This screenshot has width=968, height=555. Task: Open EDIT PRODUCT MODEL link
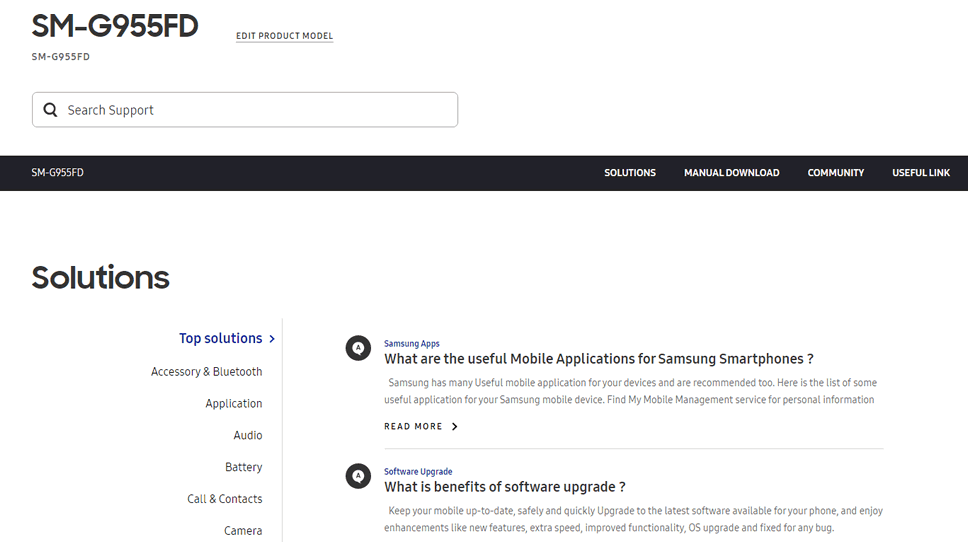pos(285,36)
